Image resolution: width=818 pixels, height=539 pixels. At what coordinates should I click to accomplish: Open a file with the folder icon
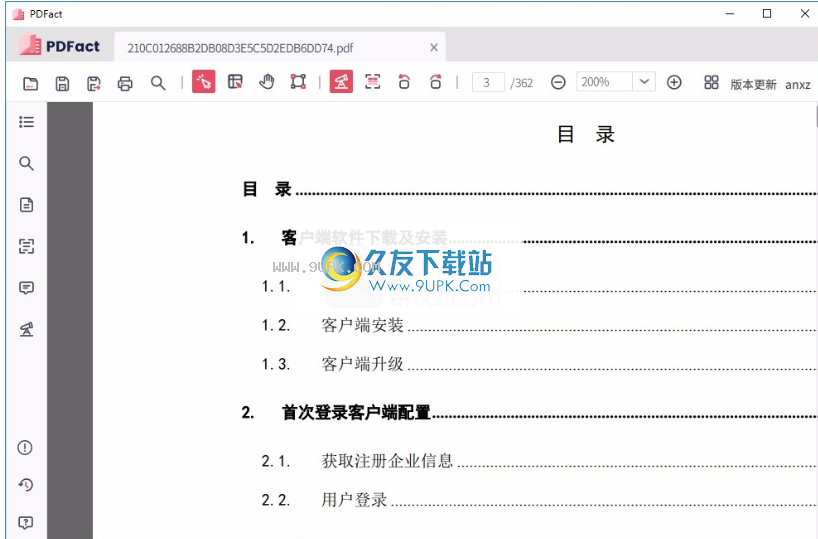[x=31, y=83]
